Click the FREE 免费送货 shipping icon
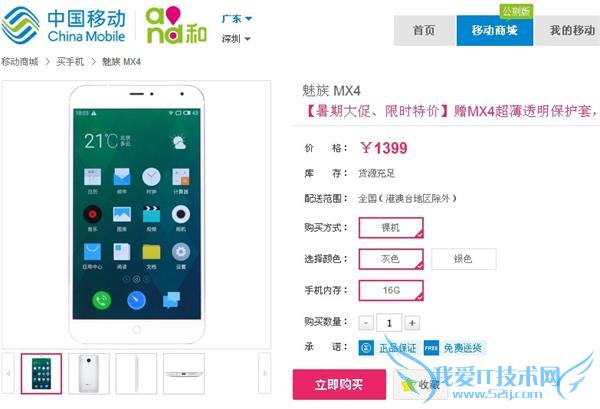The width and height of the screenshot is (600, 409). pyautogui.click(x=431, y=348)
